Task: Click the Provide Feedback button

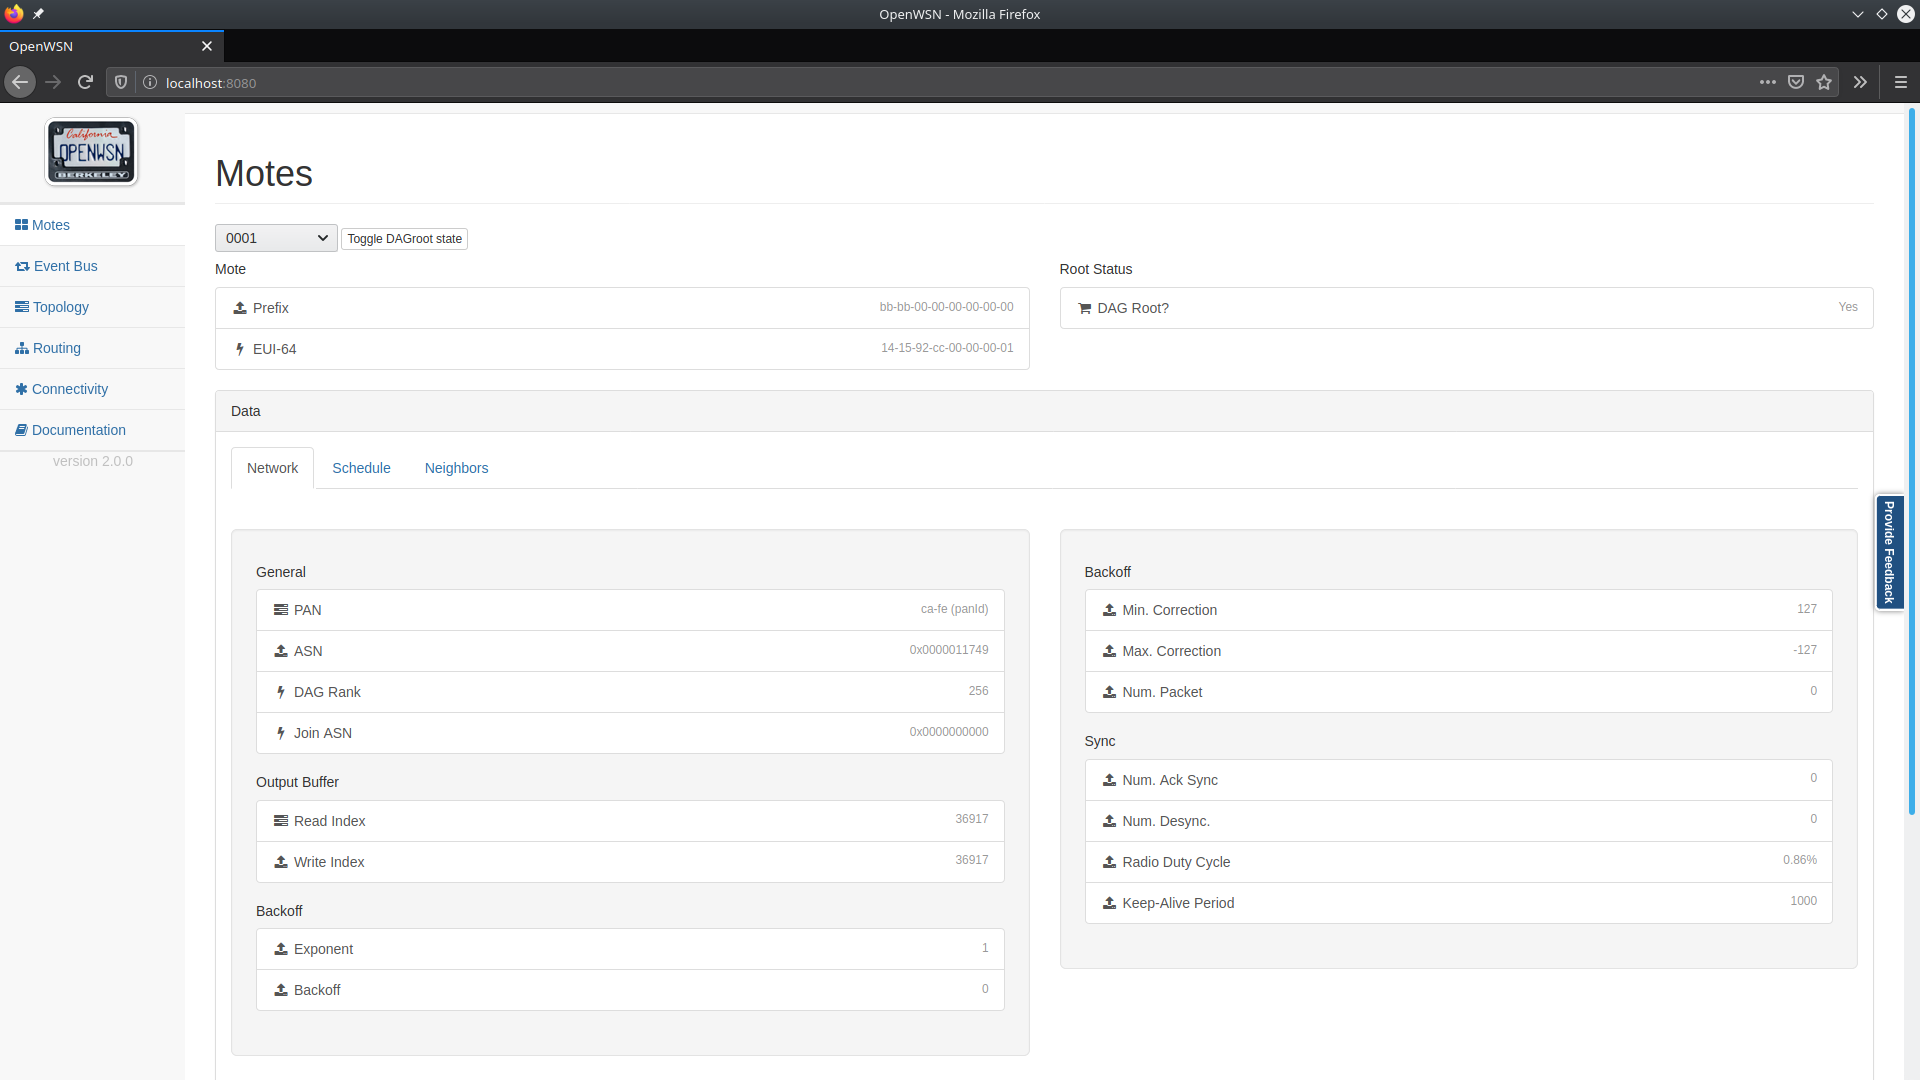Action: [x=1889, y=551]
